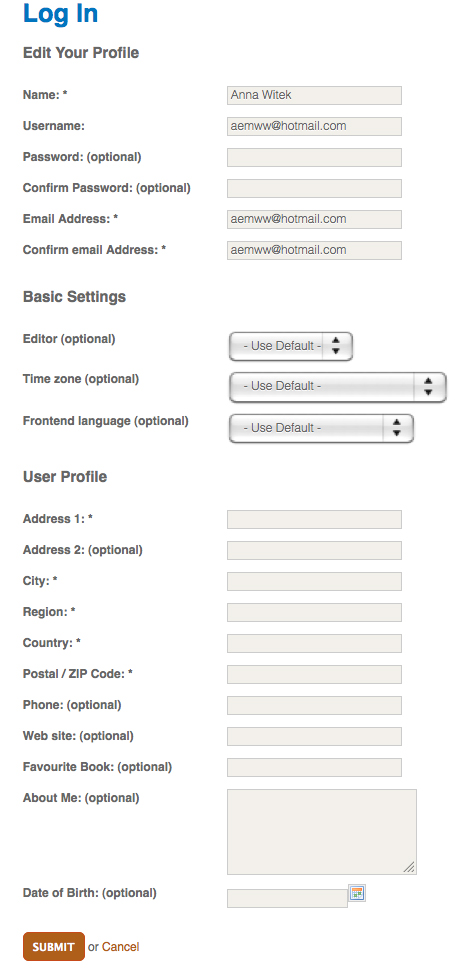467x971 pixels.
Task: Click the Submit button
Action: [x=54, y=947]
